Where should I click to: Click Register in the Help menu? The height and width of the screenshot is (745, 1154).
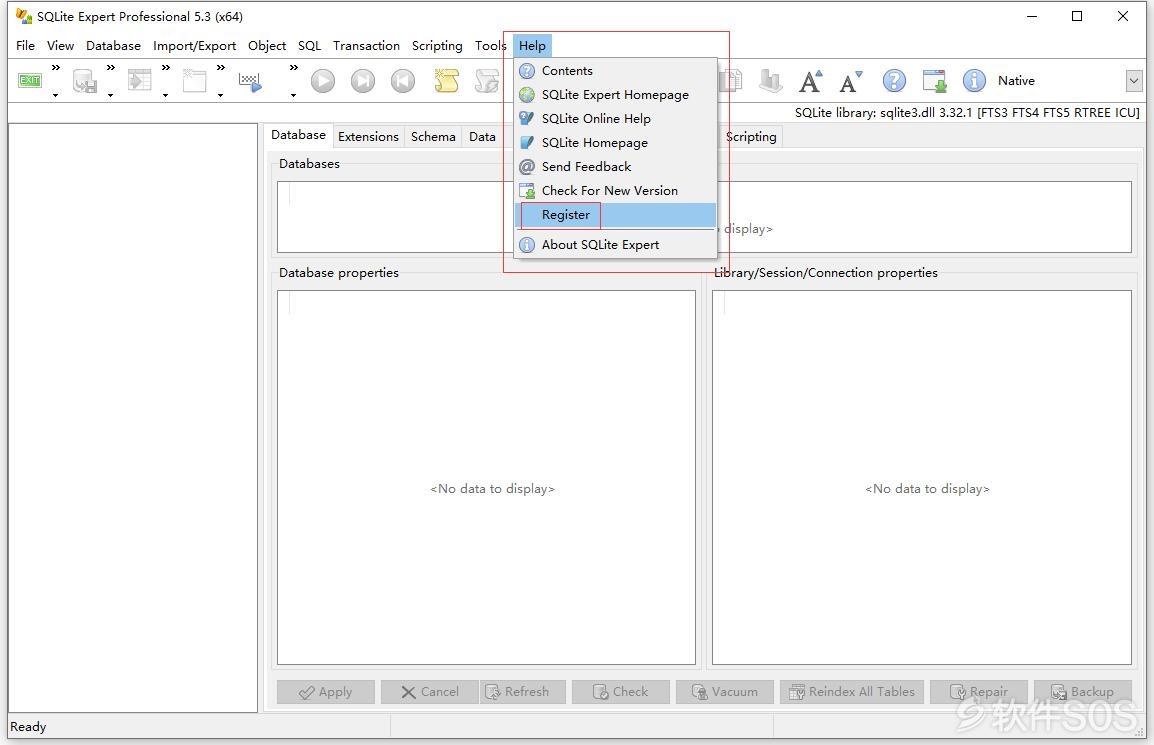click(x=615, y=215)
